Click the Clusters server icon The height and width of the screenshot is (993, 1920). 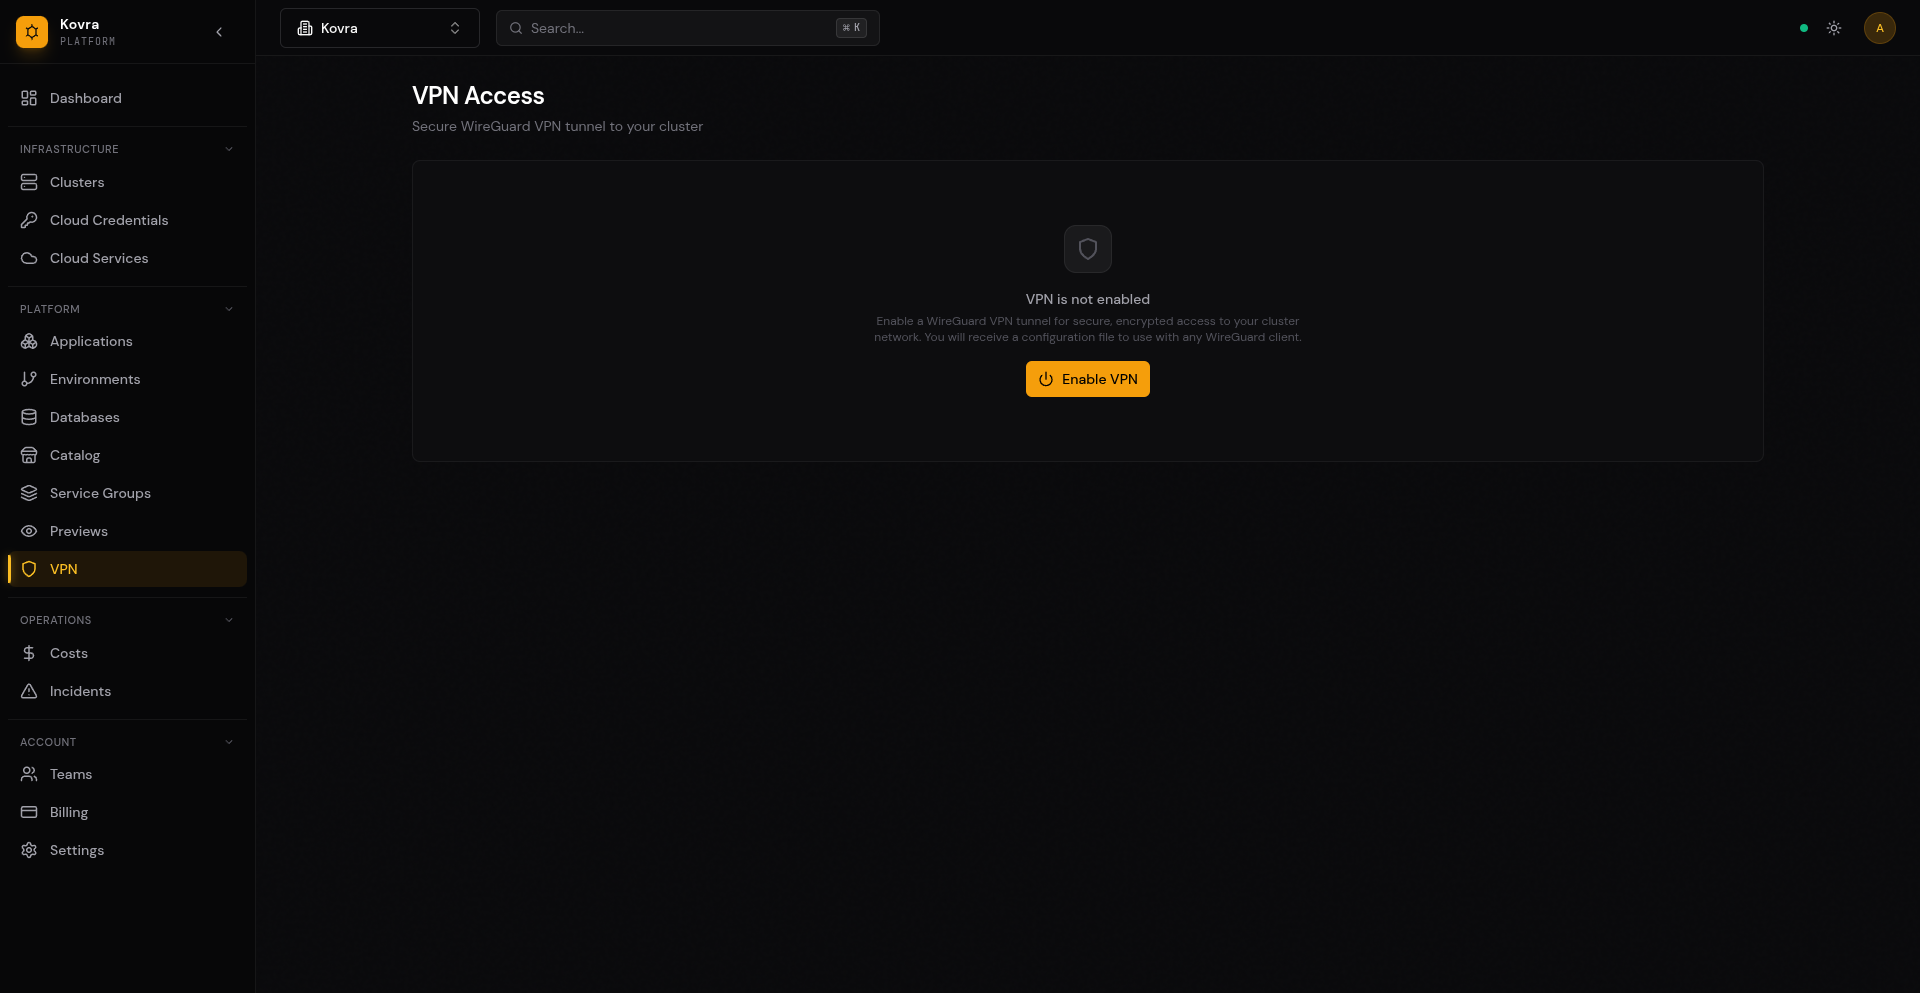(x=29, y=182)
